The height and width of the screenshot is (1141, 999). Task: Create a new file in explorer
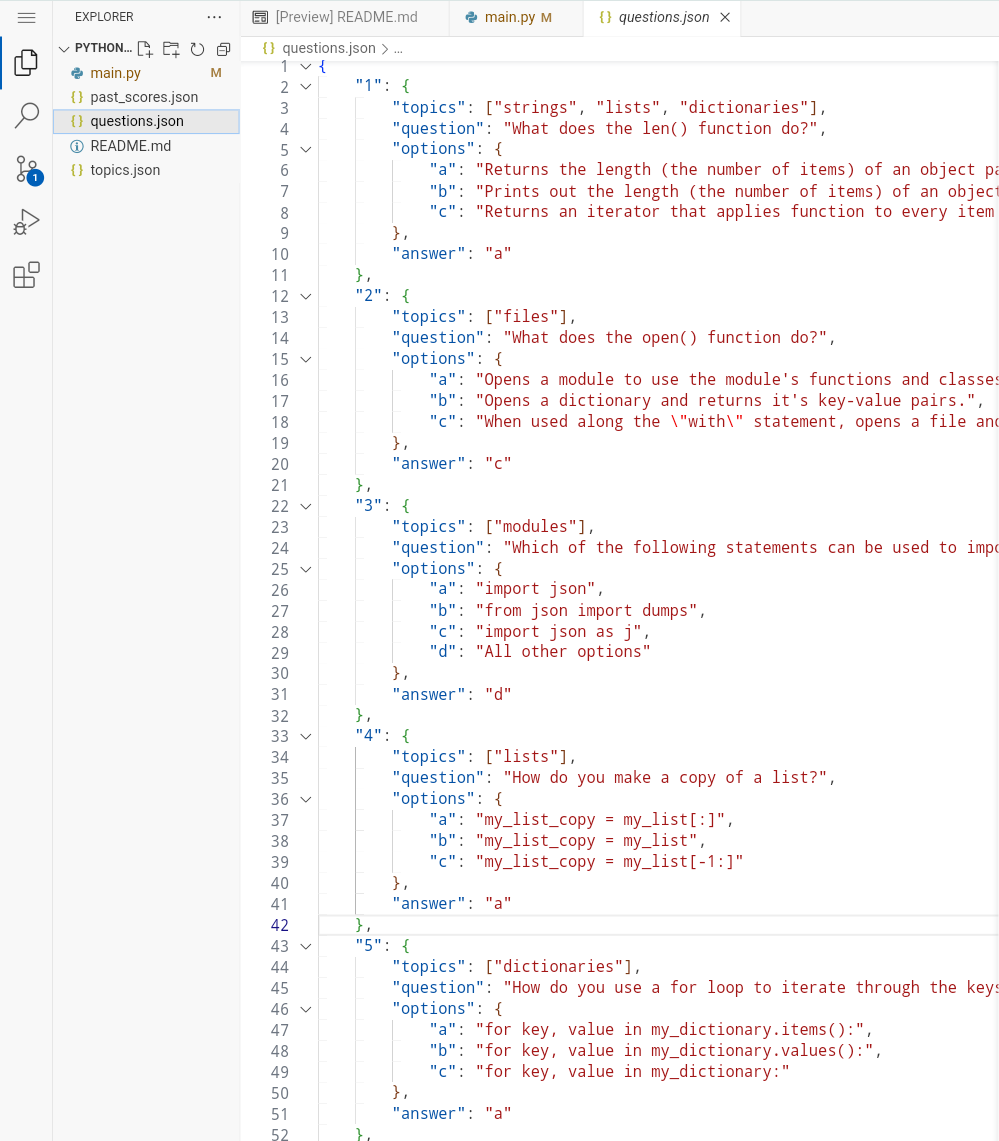coord(145,49)
